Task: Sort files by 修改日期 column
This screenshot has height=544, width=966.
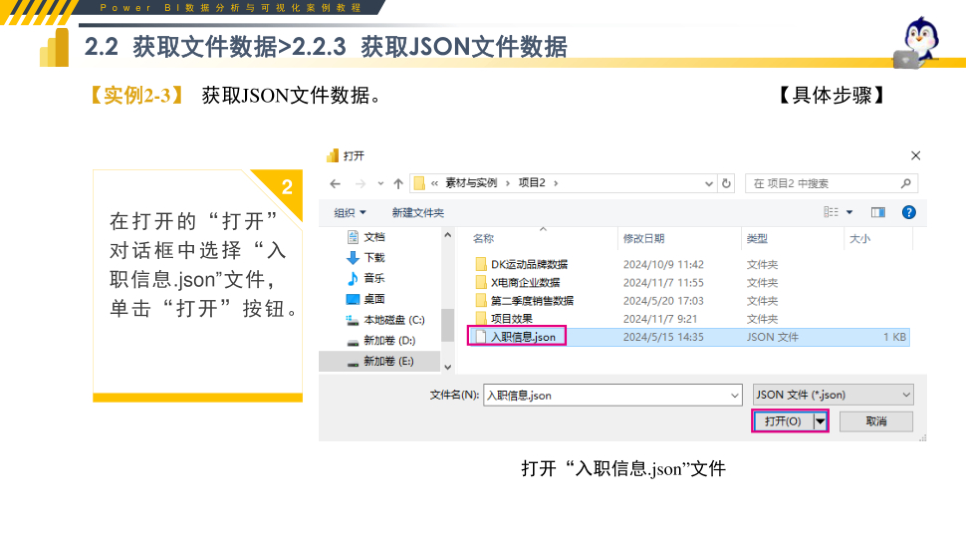Action: coord(644,238)
